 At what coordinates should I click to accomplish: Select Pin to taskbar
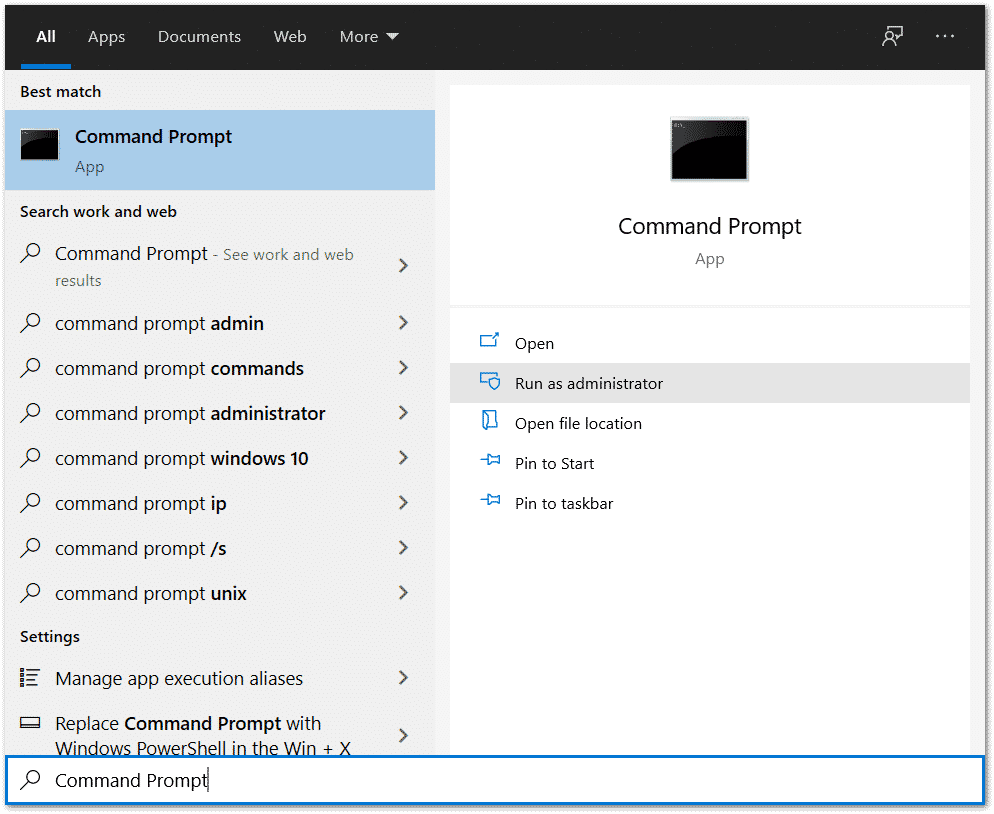(x=710, y=503)
